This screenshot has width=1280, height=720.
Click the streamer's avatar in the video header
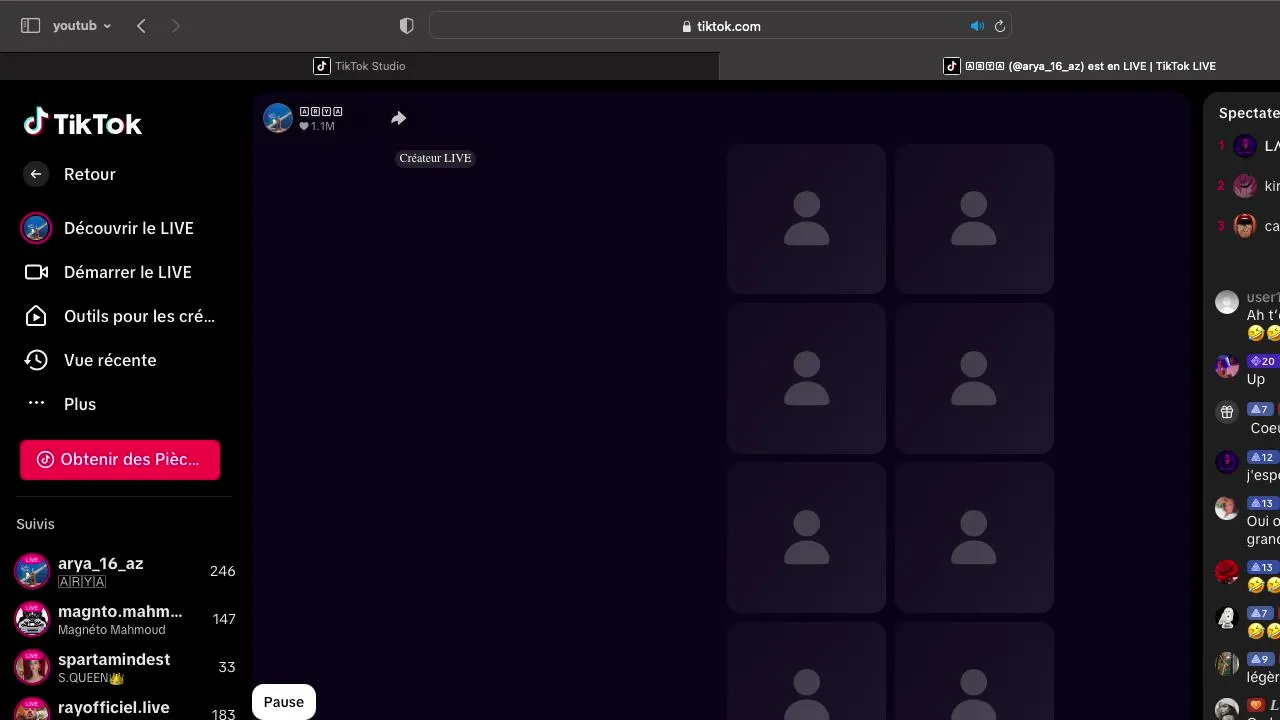pyautogui.click(x=278, y=118)
